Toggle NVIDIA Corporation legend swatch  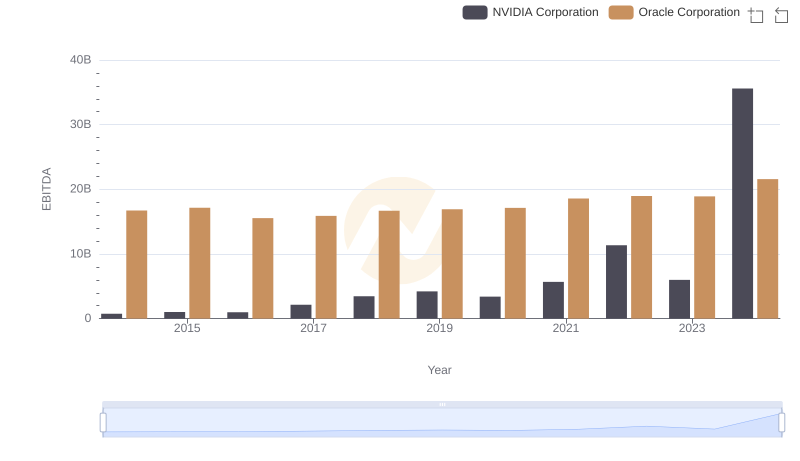coord(474,12)
